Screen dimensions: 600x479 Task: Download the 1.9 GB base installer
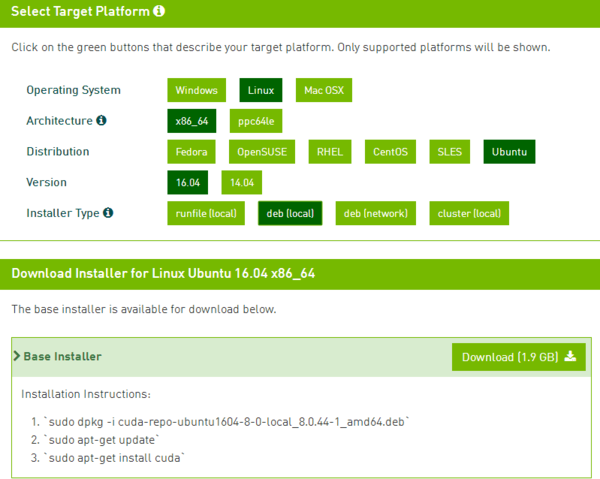tap(518, 357)
